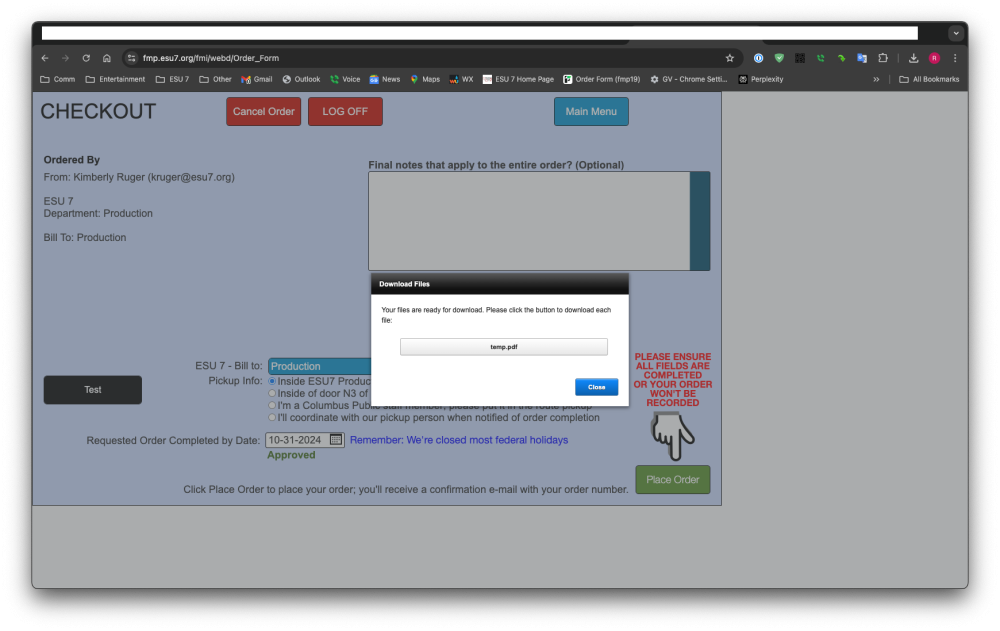
Task: Select the Inside of door N3 pickup option
Action: pos(271,392)
